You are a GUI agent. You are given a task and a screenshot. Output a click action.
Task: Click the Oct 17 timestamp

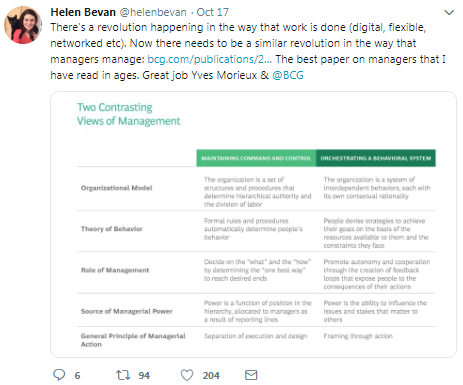tap(213, 12)
